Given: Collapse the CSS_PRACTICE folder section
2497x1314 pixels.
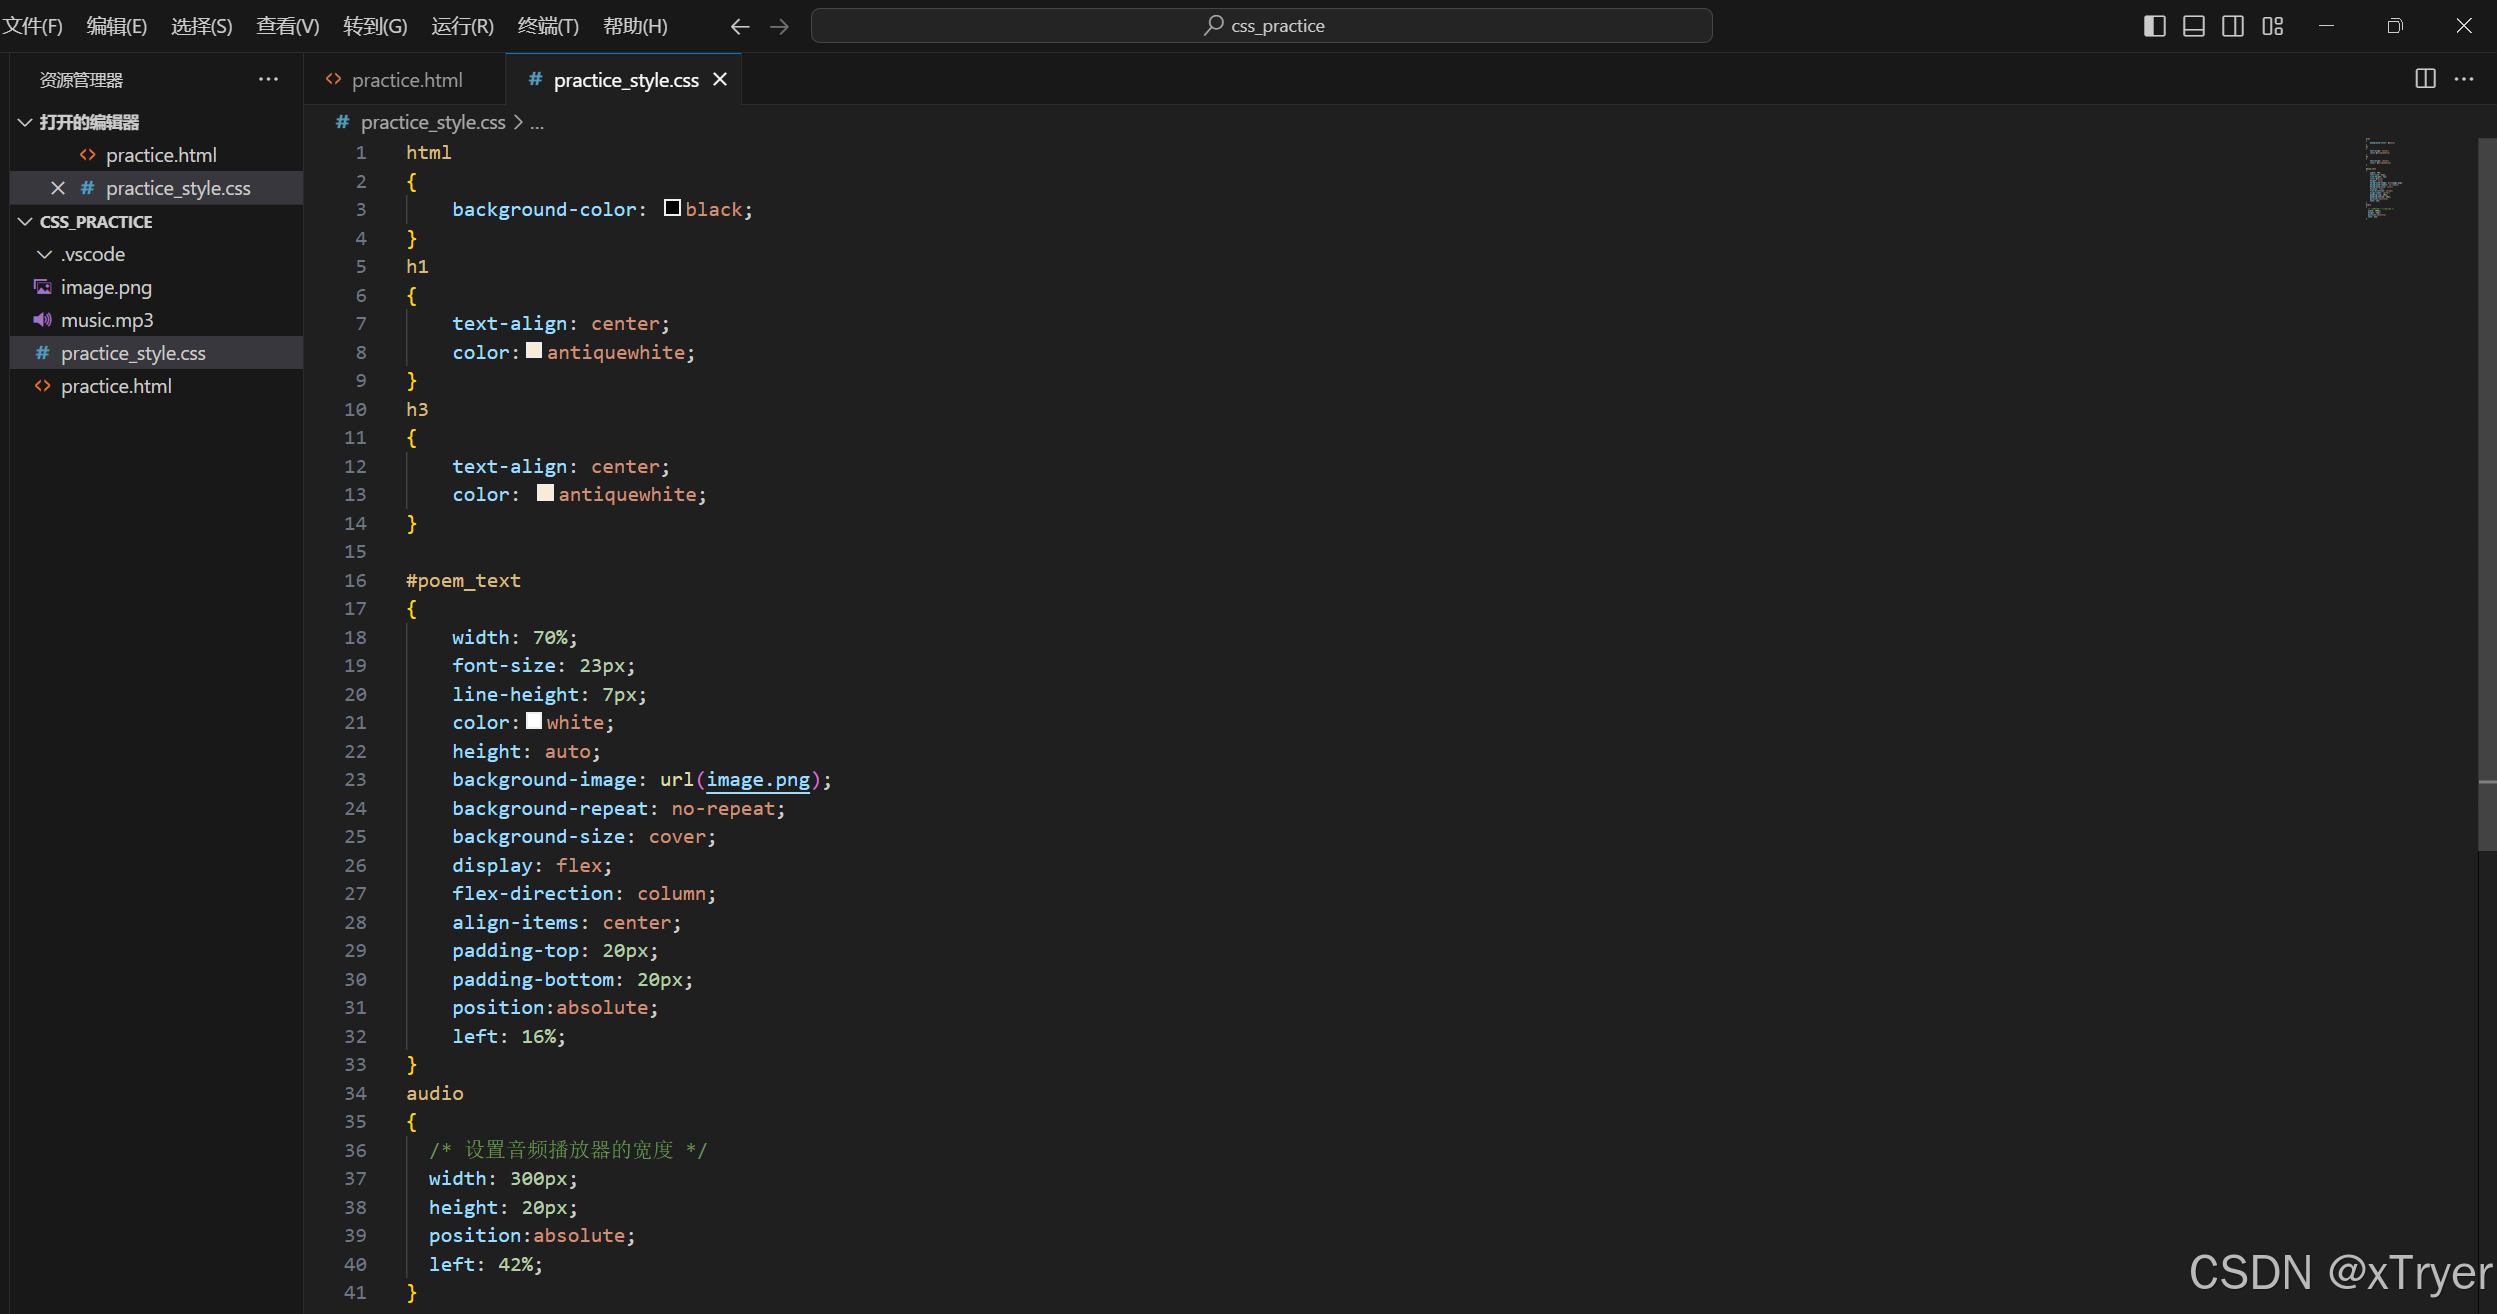Looking at the screenshot, I should (25, 221).
